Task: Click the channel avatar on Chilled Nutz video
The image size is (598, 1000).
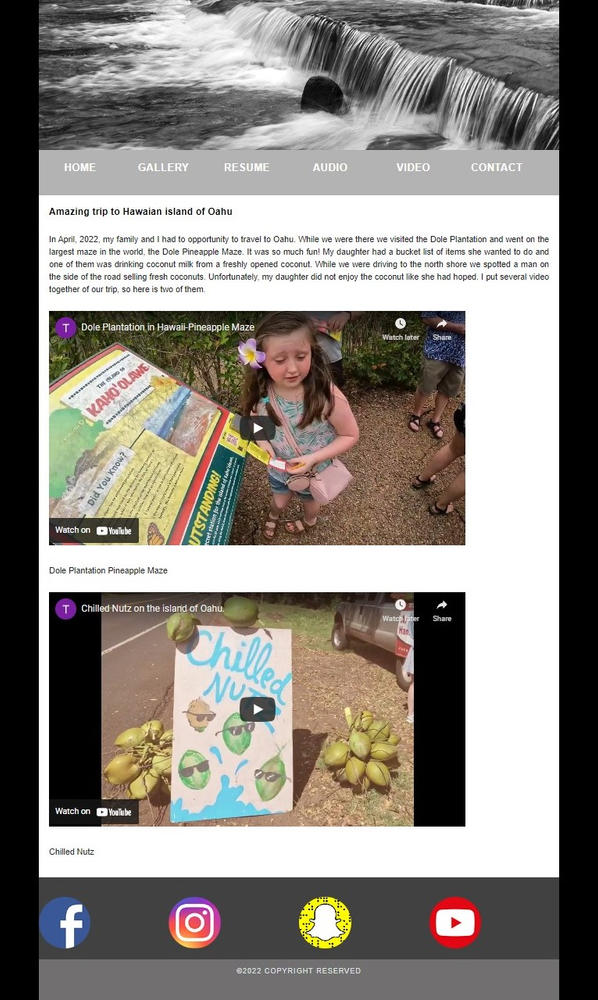Action: [x=66, y=608]
